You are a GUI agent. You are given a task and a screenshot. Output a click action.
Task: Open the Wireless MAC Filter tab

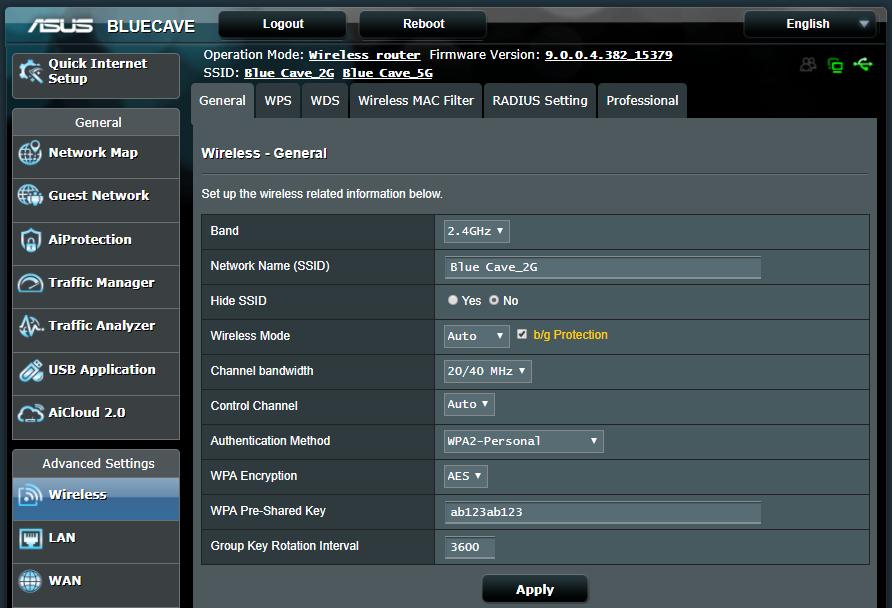[x=416, y=101]
